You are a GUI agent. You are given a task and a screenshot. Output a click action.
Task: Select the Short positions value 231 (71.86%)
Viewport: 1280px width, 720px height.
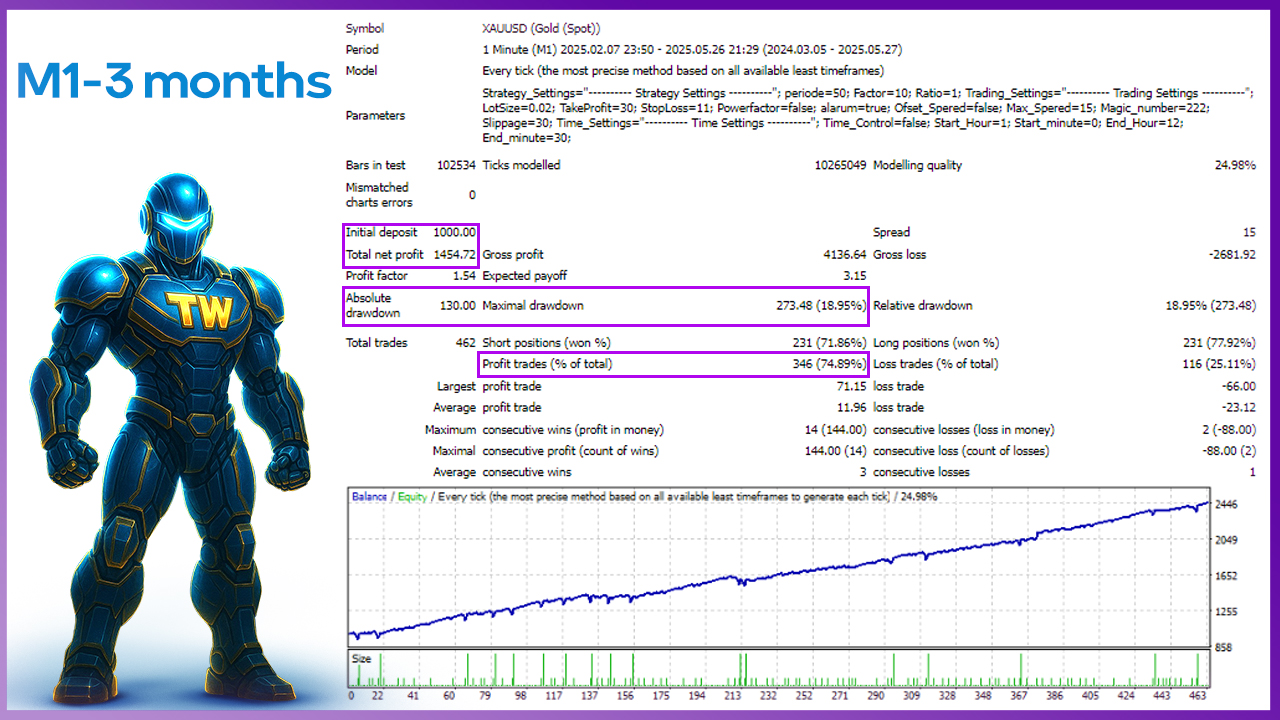(828, 343)
